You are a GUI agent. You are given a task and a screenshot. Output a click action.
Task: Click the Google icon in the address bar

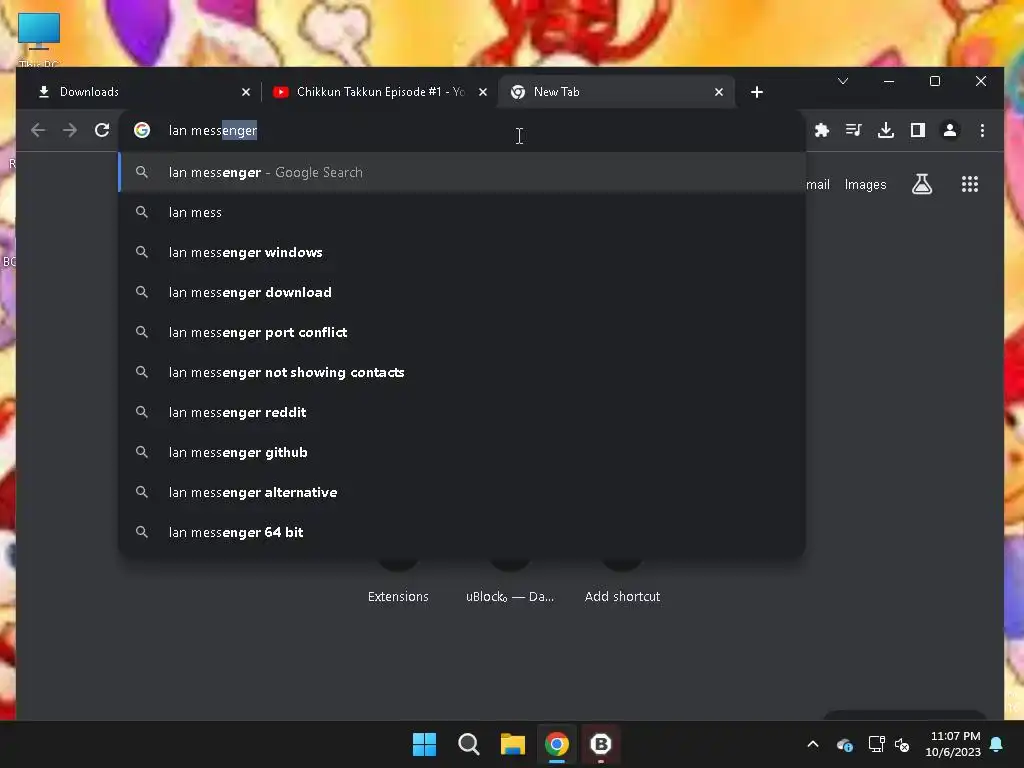(x=142, y=130)
